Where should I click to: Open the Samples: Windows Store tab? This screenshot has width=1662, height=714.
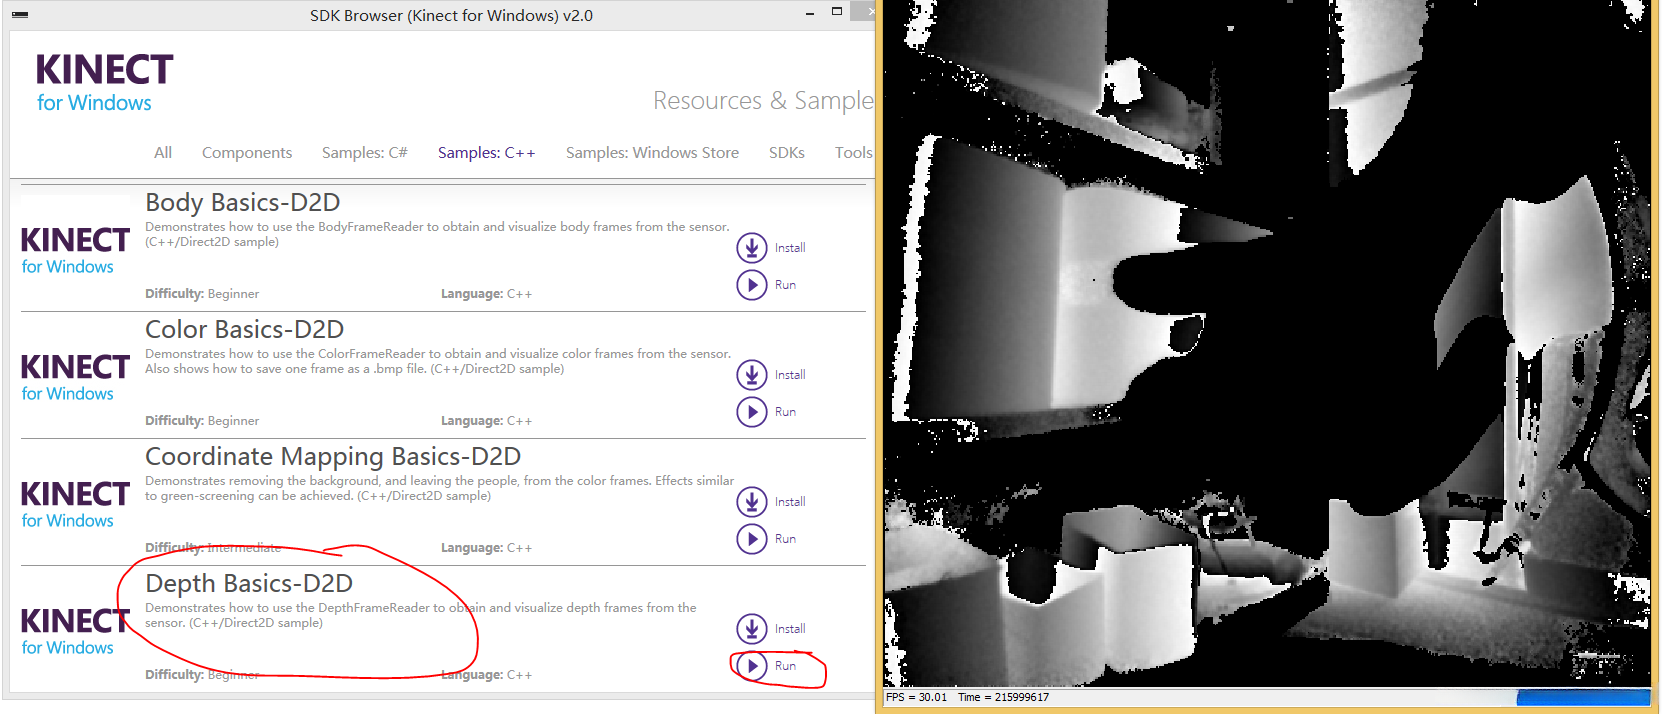pyautogui.click(x=652, y=153)
